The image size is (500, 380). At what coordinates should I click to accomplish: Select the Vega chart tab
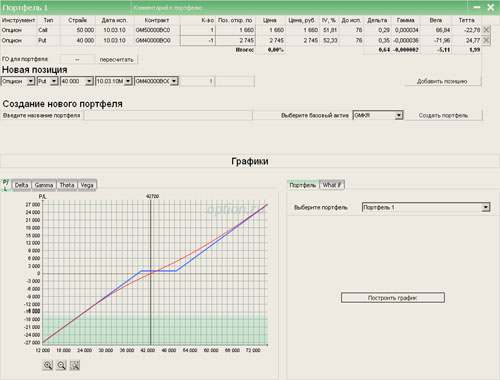pos(87,185)
